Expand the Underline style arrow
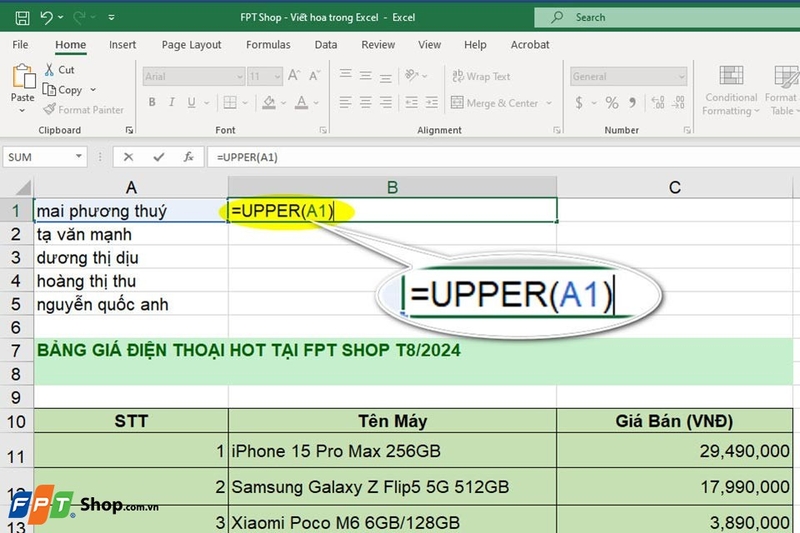Image resolution: width=800 pixels, height=533 pixels. click(207, 103)
